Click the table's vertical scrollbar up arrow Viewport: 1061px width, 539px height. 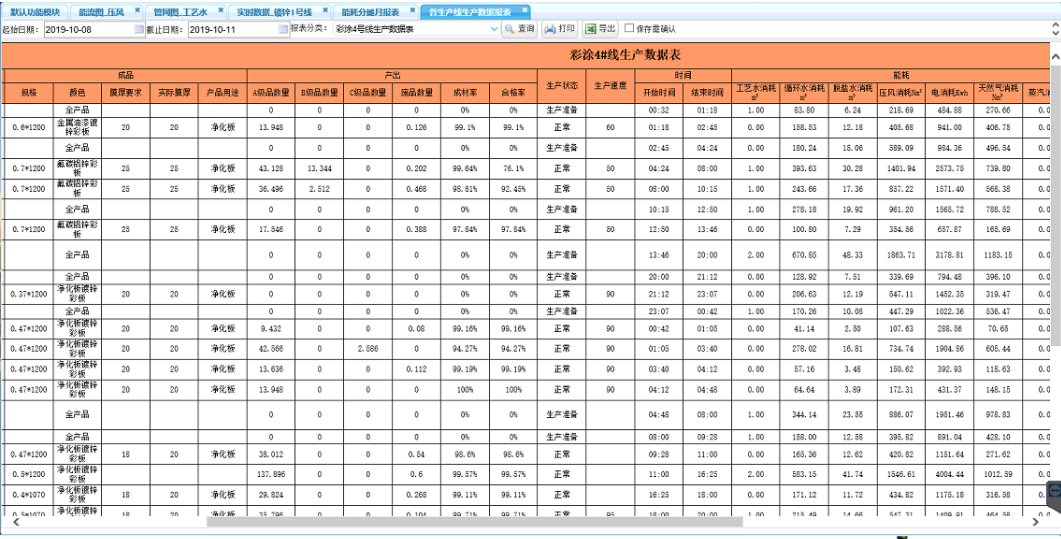(x=1054, y=58)
